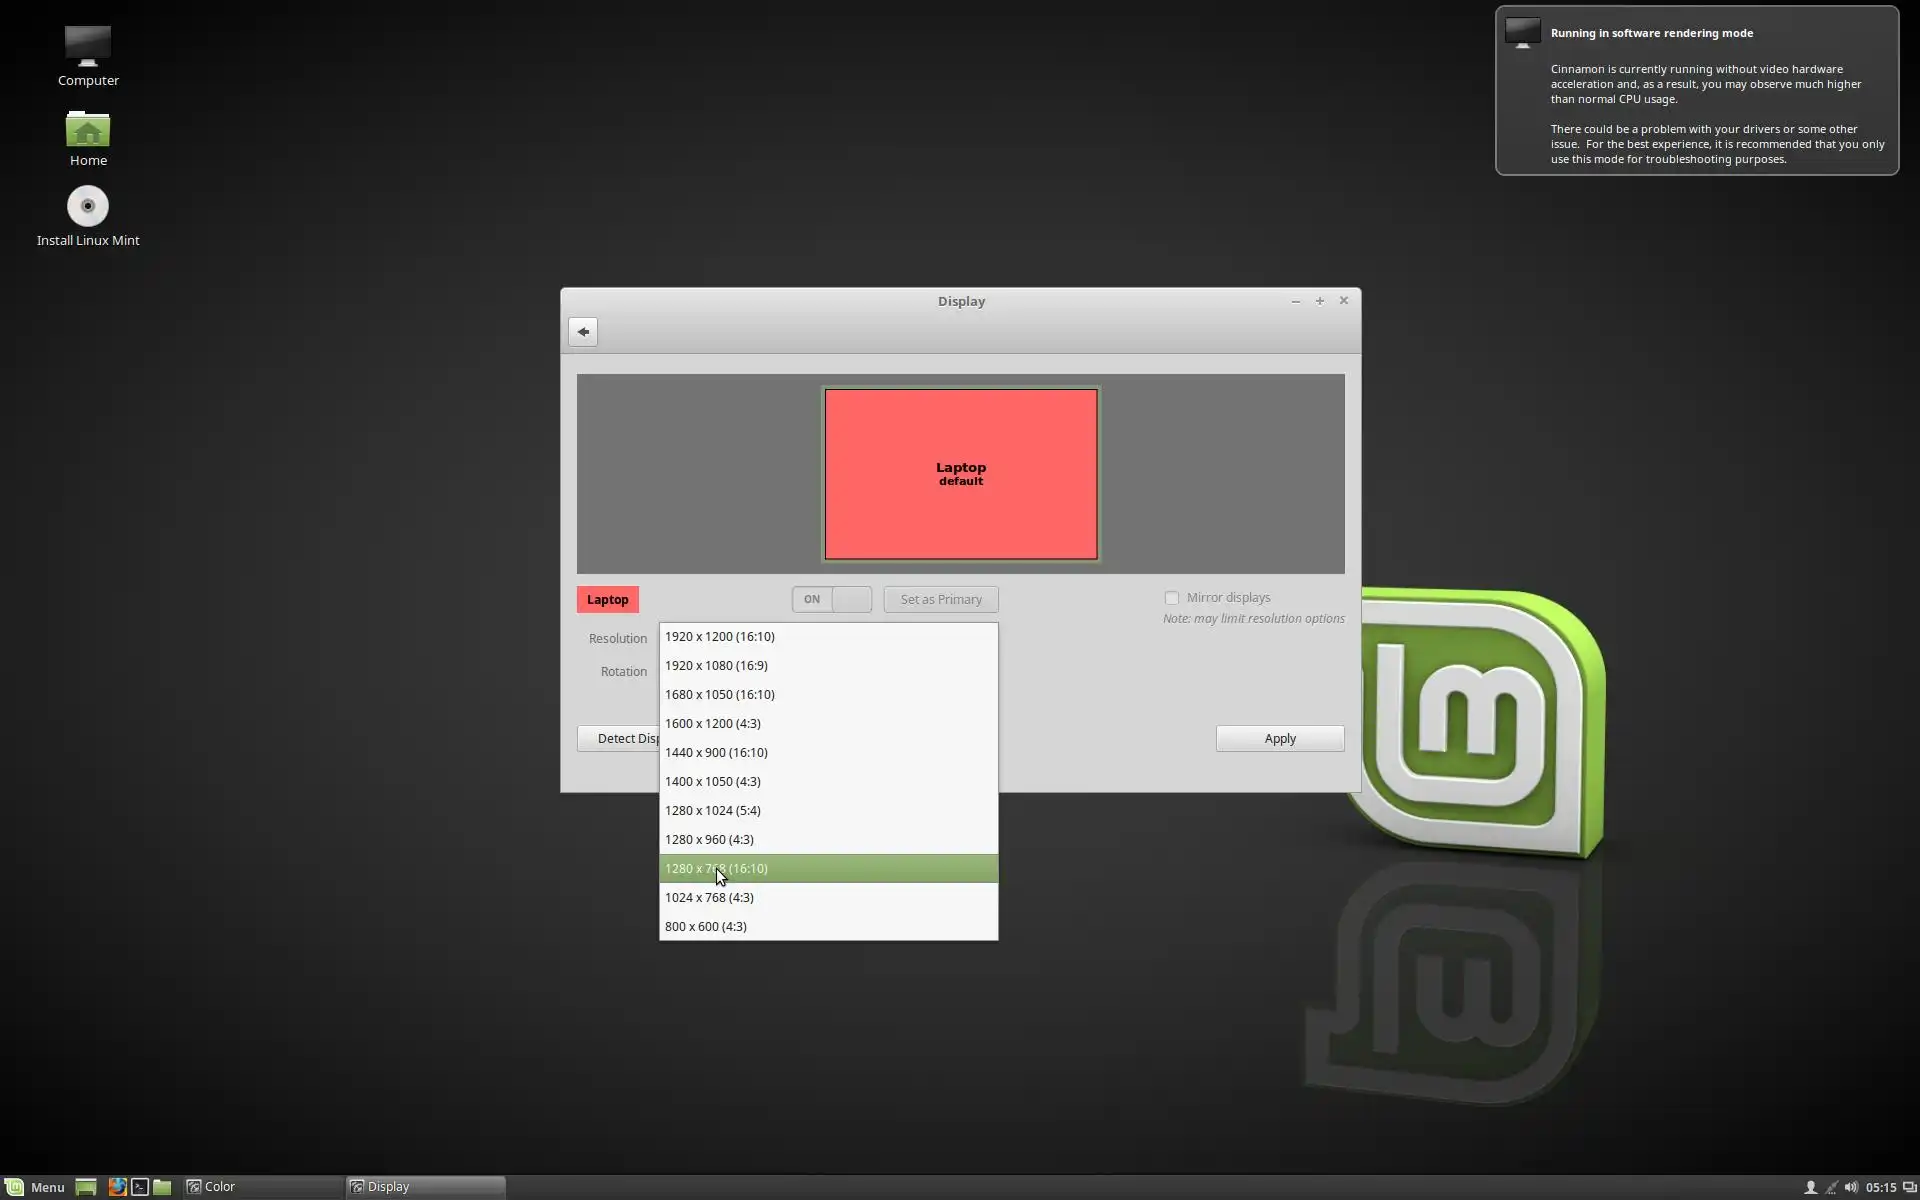
Task: Select 1024 x 768 (4:3) from list
Action: 709,898
